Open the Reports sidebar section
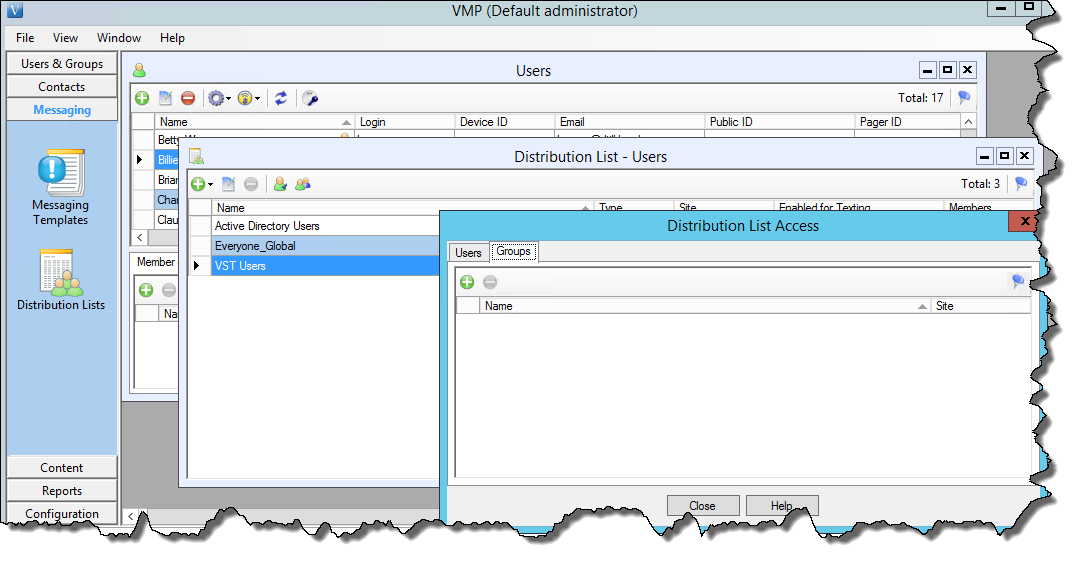The image size is (1088, 566). click(62, 491)
